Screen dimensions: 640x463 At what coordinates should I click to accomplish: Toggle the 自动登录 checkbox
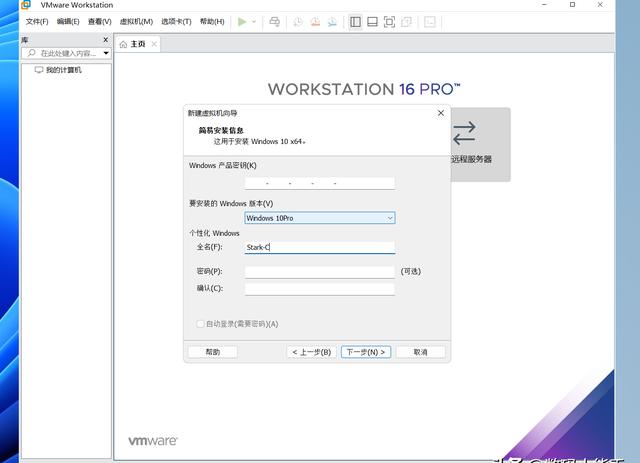pyautogui.click(x=200, y=324)
